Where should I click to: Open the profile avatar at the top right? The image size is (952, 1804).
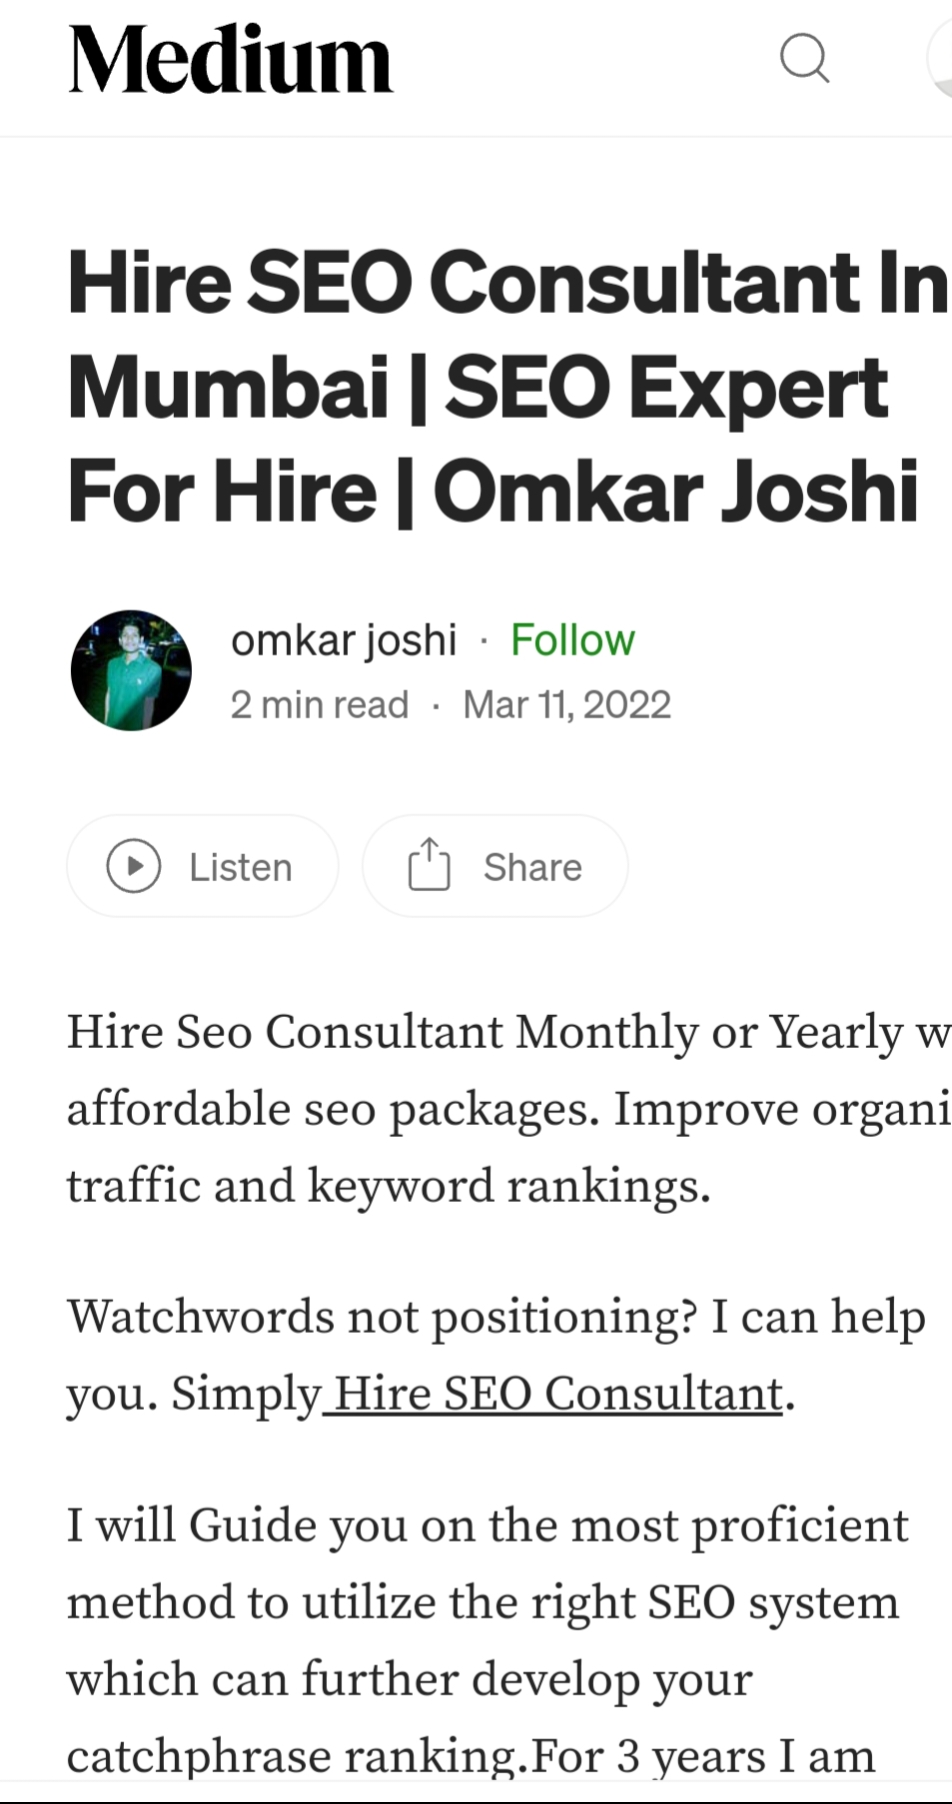coord(944,60)
